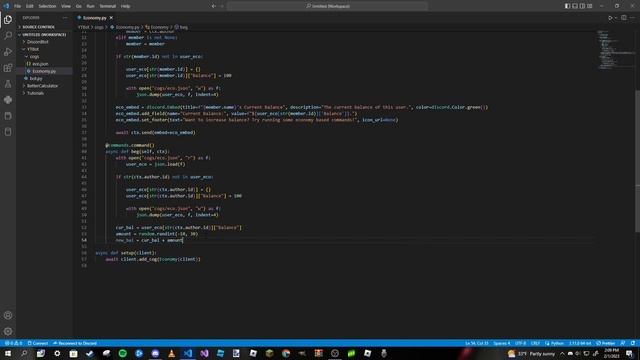Expand the DiscordBot folder
The image size is (640, 360).
click(44, 42)
